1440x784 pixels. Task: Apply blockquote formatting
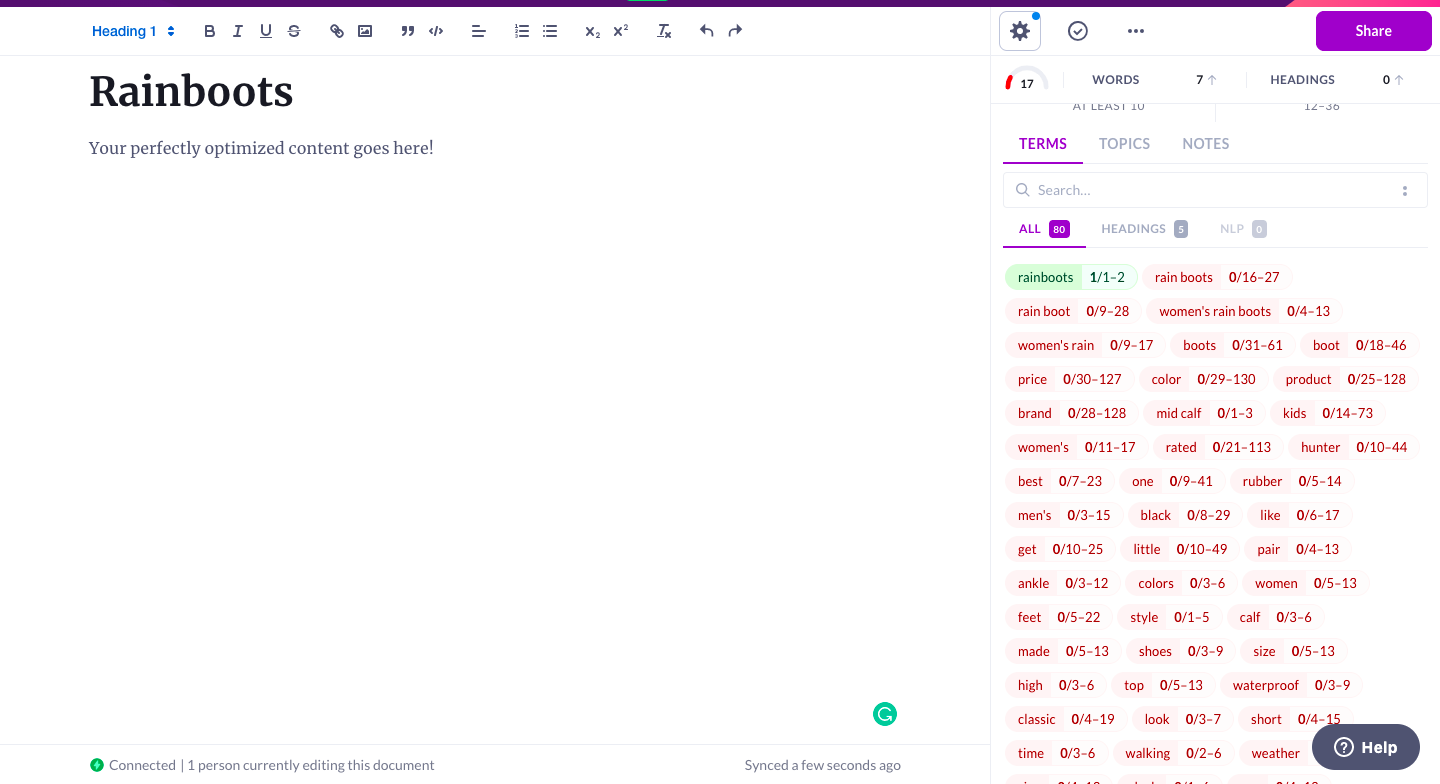408,31
